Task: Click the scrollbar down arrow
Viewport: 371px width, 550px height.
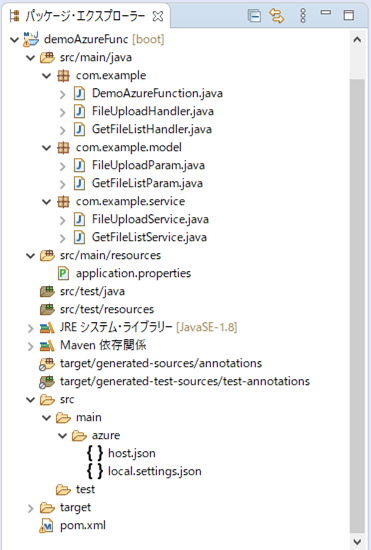Action: (x=357, y=542)
